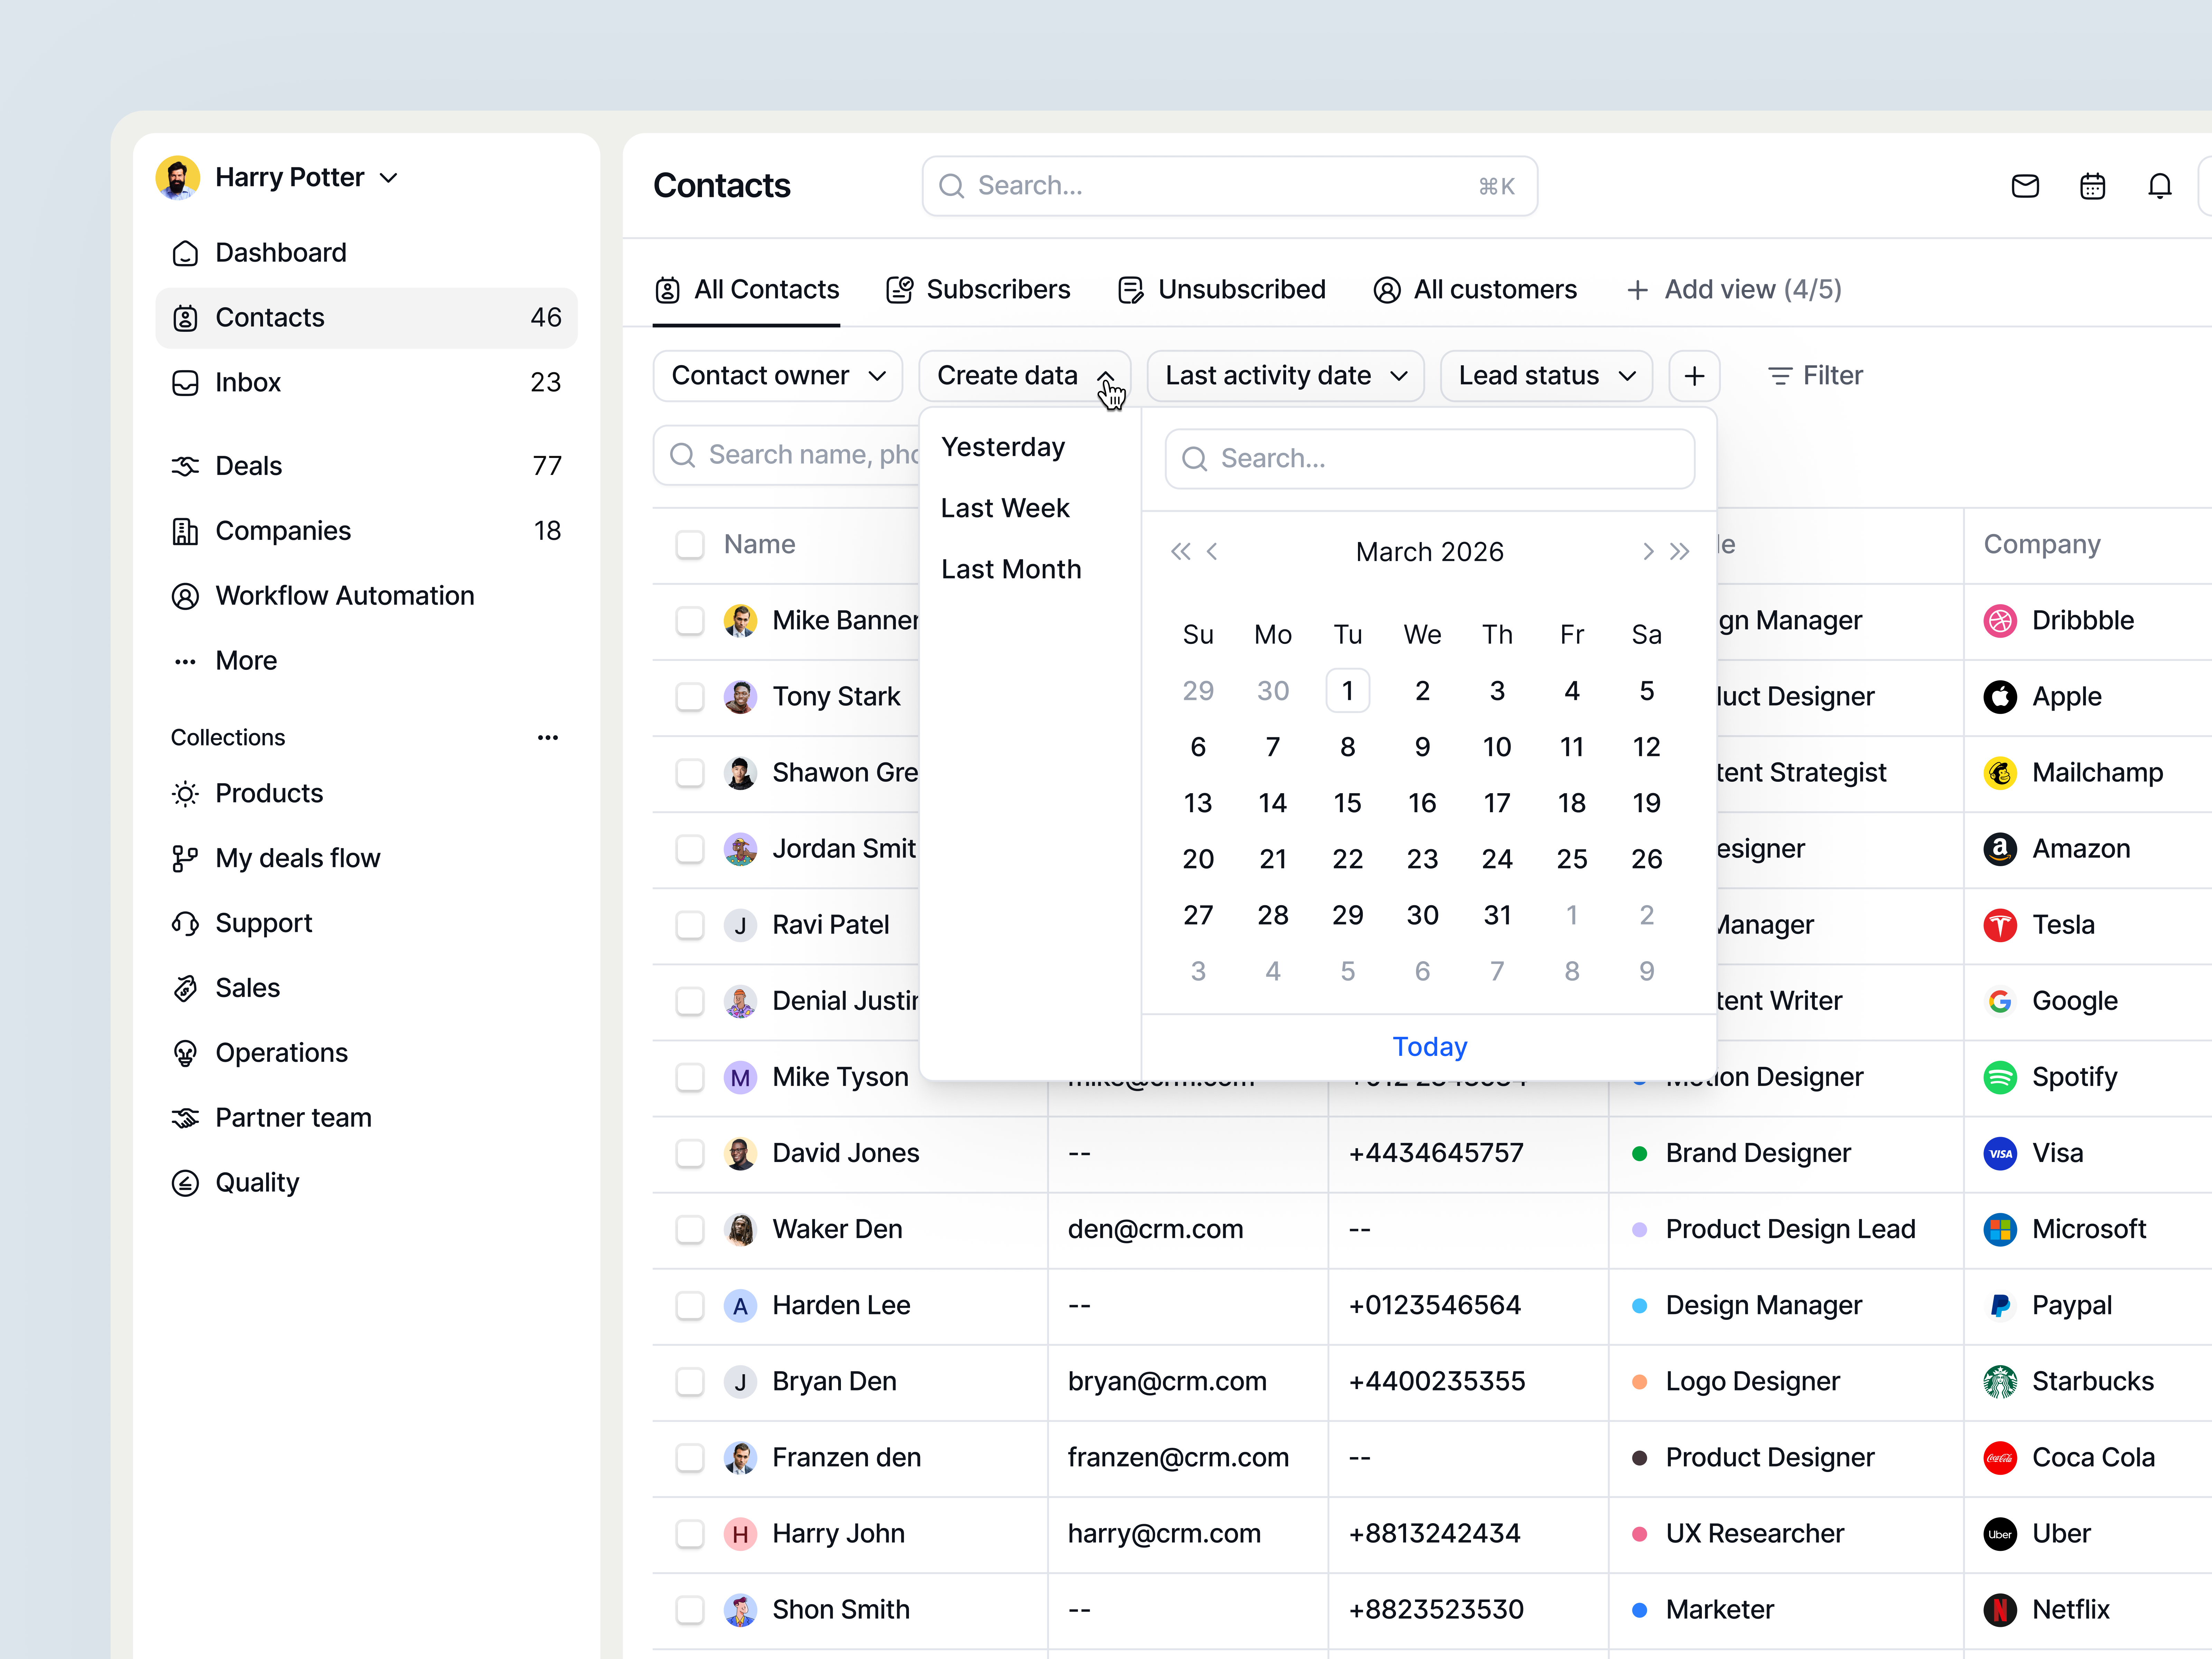2212x1659 pixels.
Task: Click the Operations bulb icon
Action: 185,1053
